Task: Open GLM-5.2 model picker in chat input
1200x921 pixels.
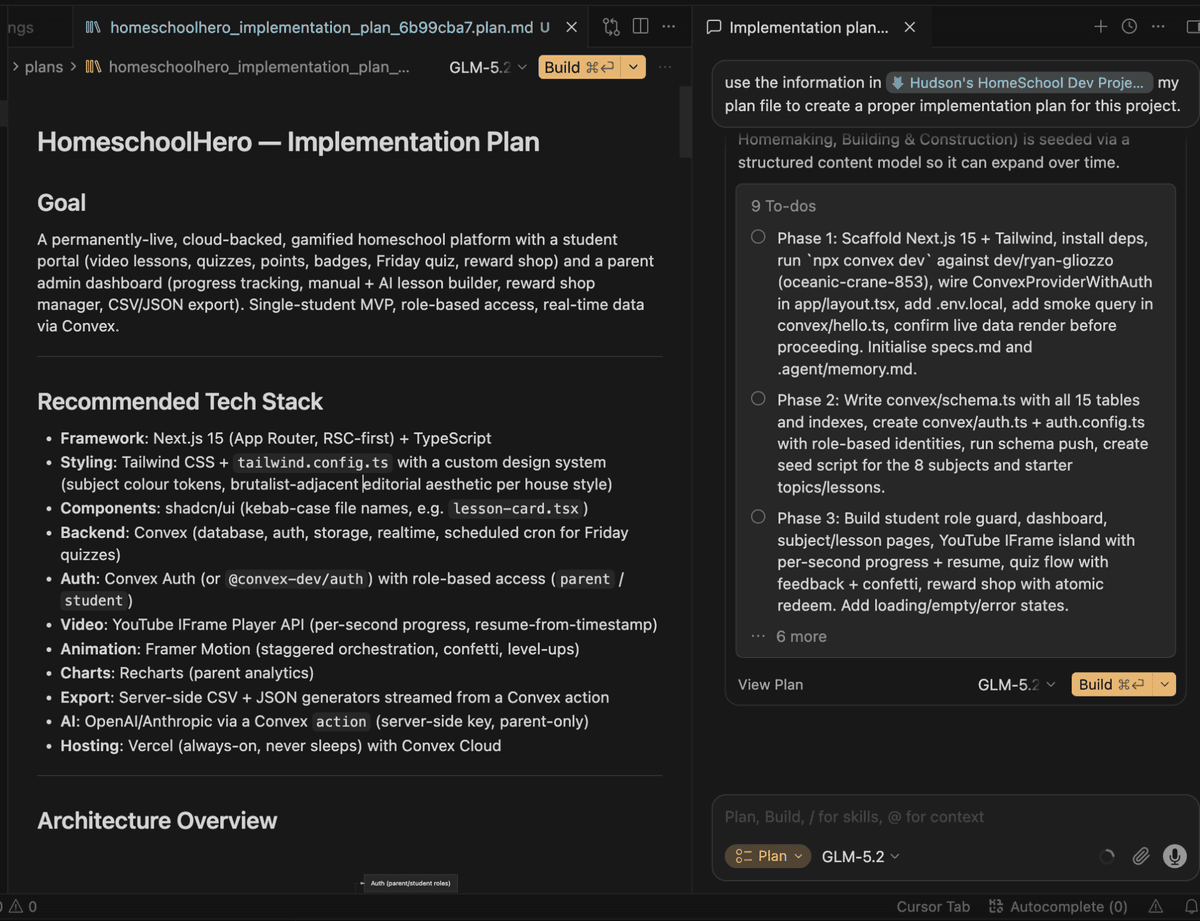Action: [x=860, y=856]
